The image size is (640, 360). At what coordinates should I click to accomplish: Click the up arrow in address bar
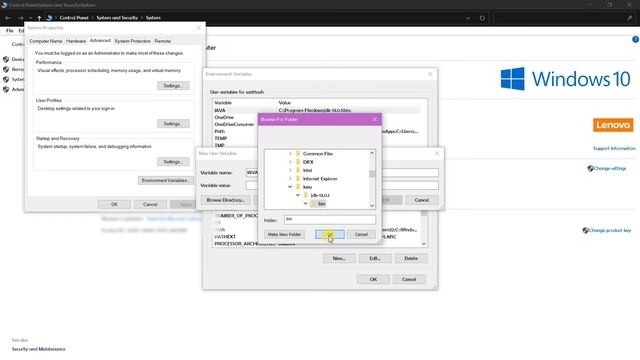click(x=39, y=18)
